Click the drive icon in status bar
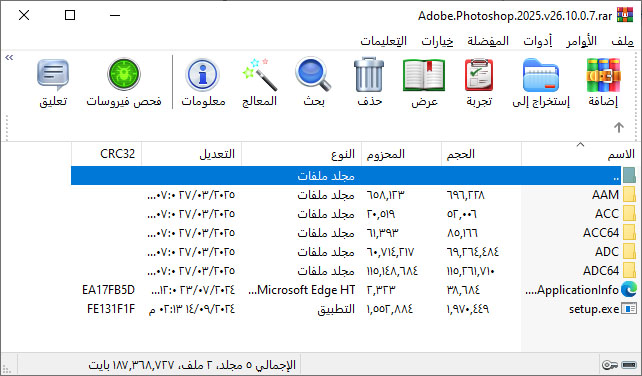 coord(628,364)
